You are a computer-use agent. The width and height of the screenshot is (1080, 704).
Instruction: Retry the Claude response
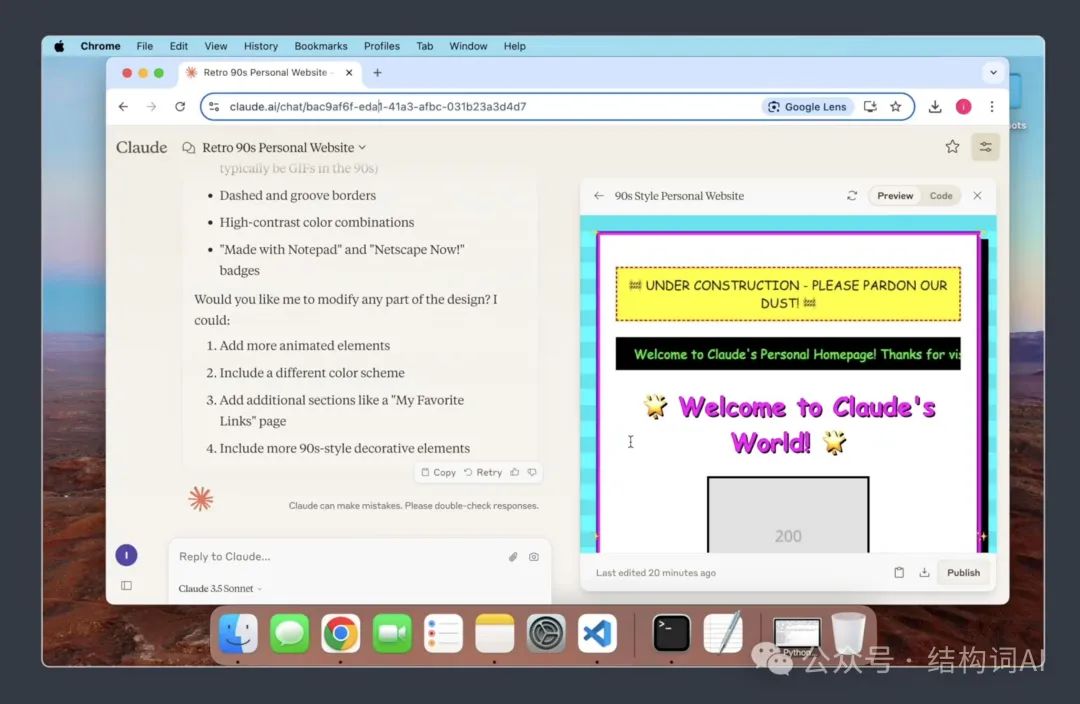coord(483,473)
